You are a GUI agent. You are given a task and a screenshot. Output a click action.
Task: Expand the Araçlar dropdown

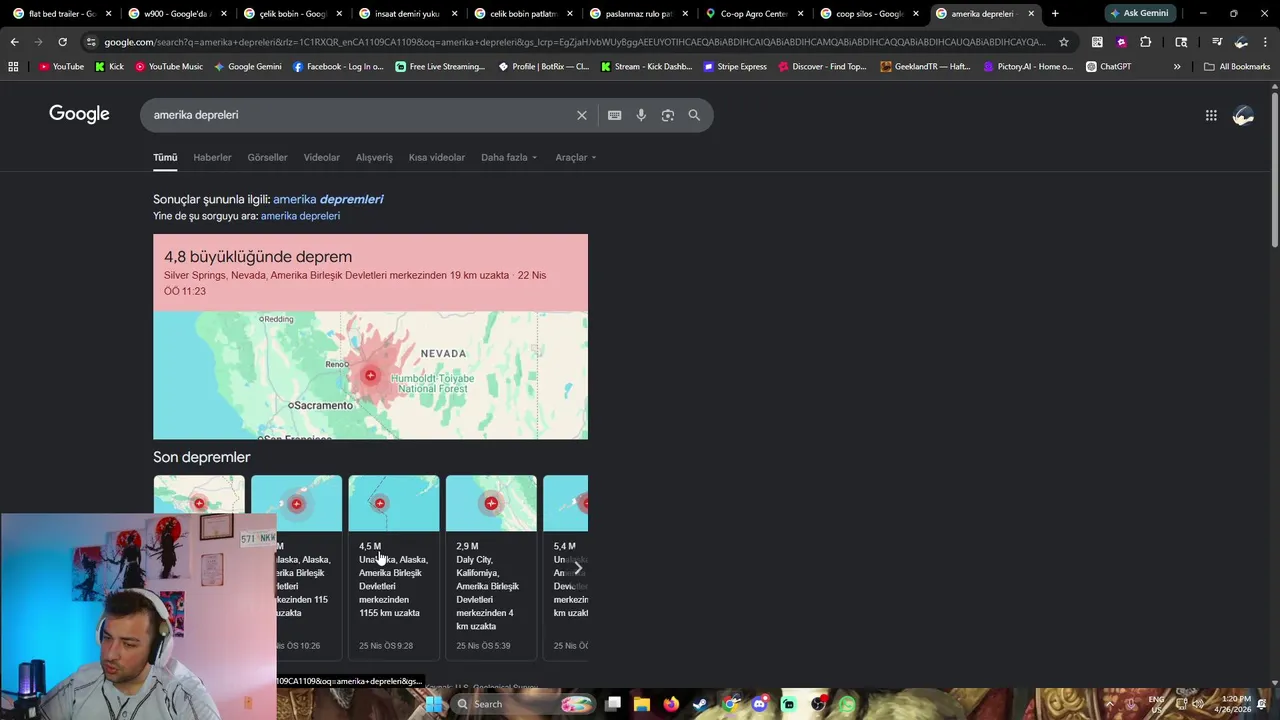(576, 157)
